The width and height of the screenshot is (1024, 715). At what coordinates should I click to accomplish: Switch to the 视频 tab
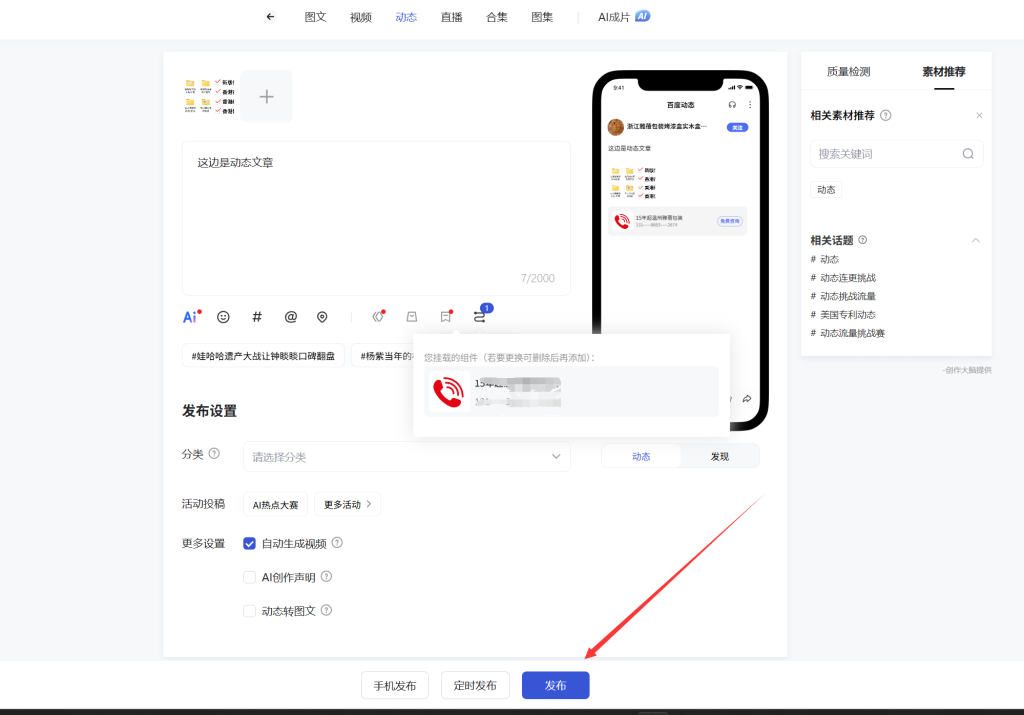point(361,17)
